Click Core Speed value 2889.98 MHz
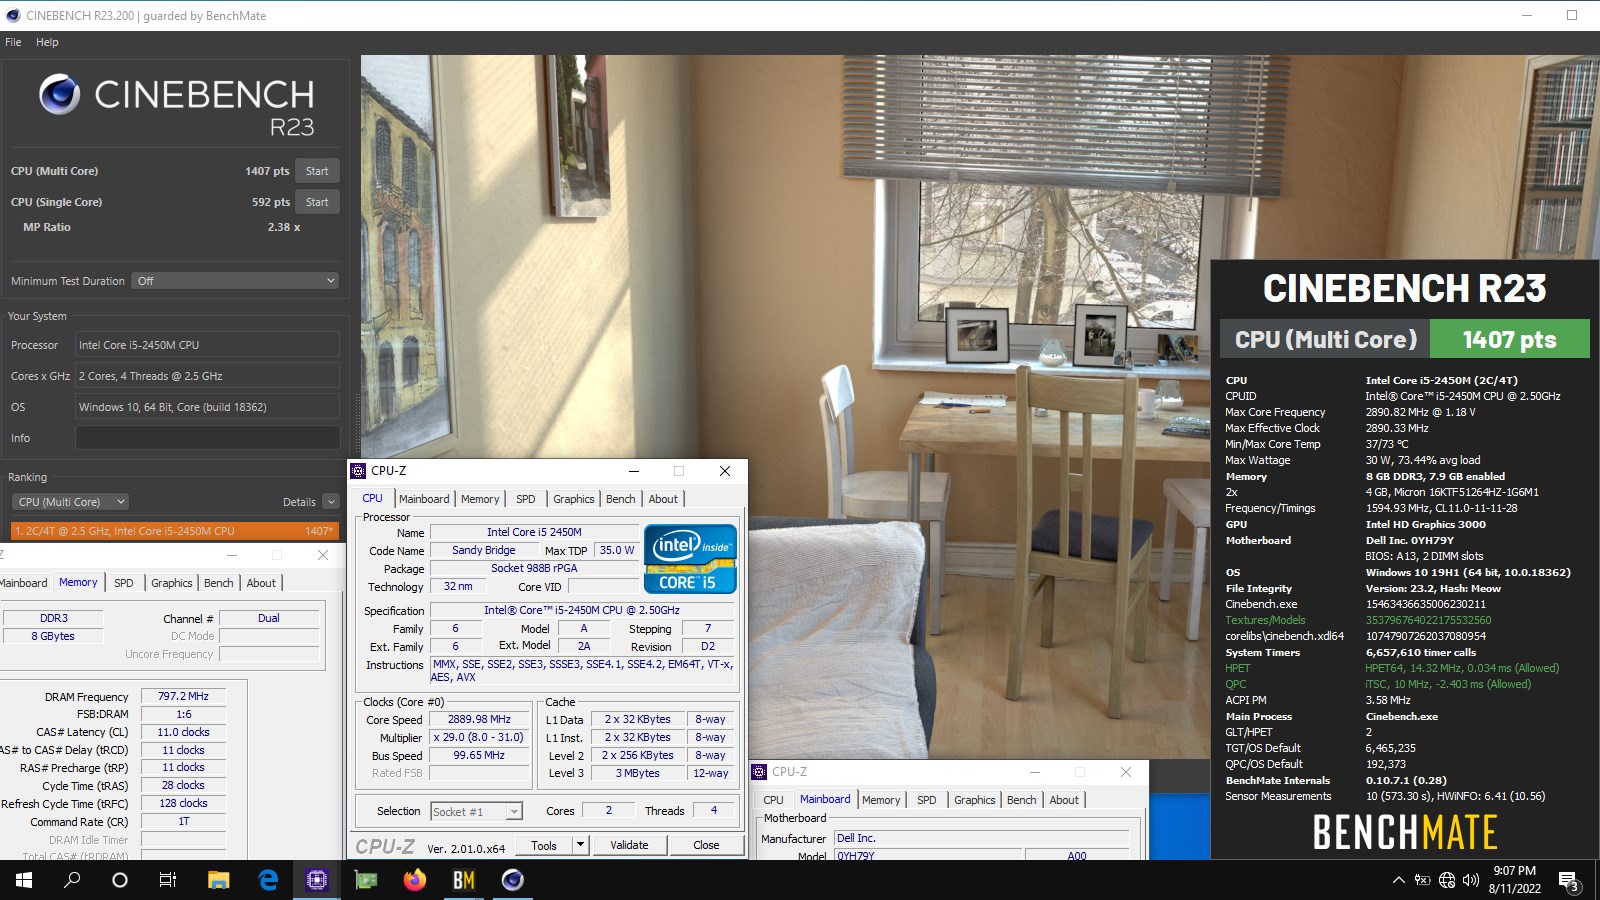Image resolution: width=1600 pixels, height=900 pixels. click(480, 719)
